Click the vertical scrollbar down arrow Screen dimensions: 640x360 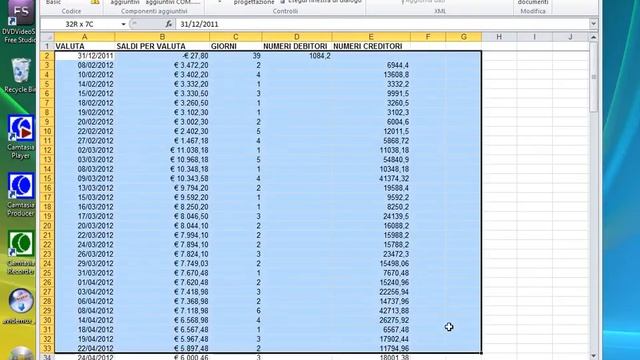(x=593, y=356)
